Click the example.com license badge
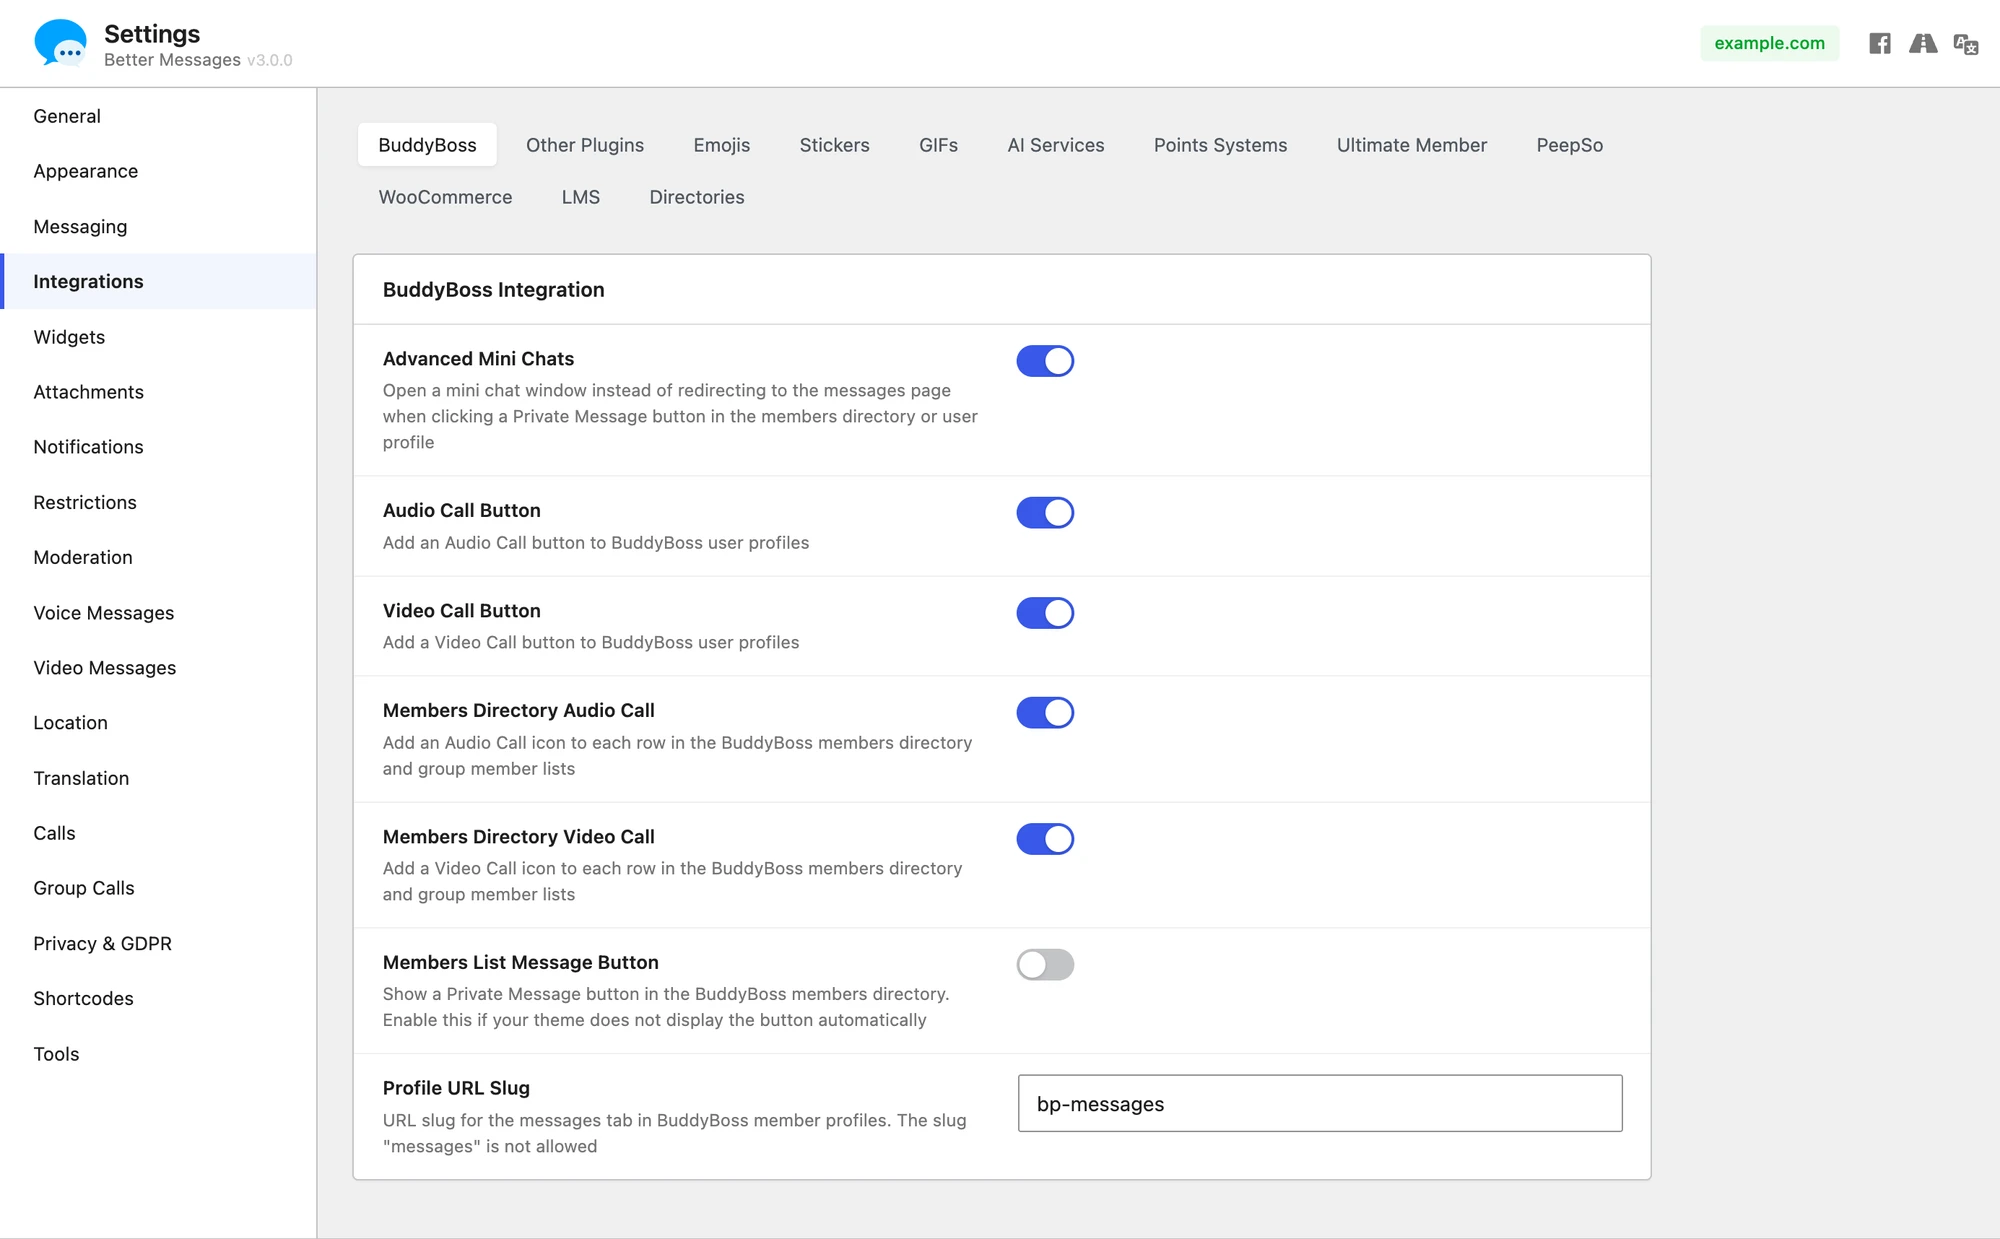 [1769, 43]
